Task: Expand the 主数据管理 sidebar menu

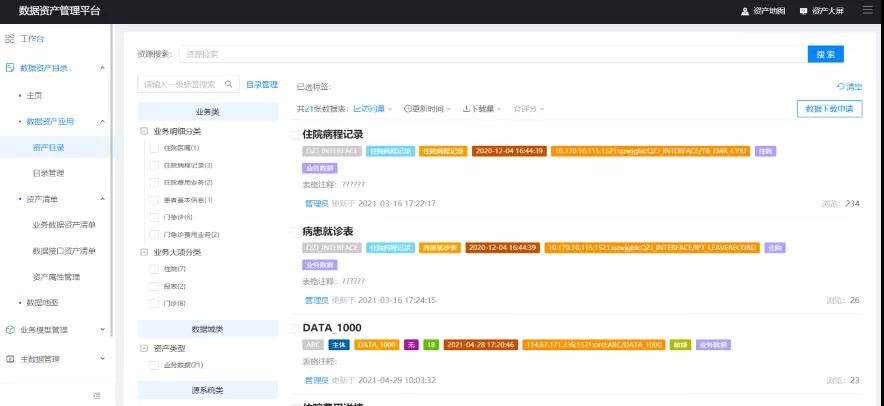Action: (102, 358)
